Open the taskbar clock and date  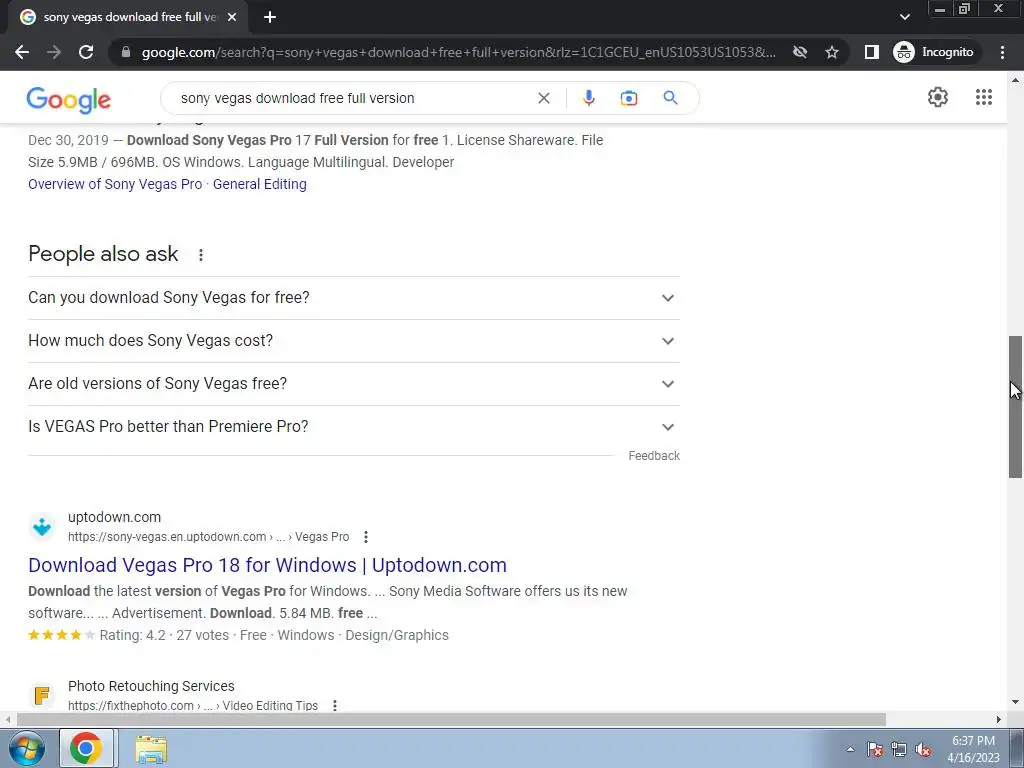click(974, 749)
